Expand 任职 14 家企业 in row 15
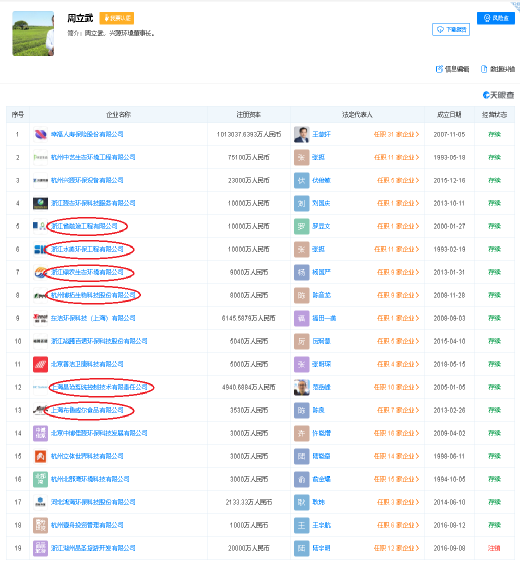The height and width of the screenshot is (562, 520). click(x=396, y=456)
